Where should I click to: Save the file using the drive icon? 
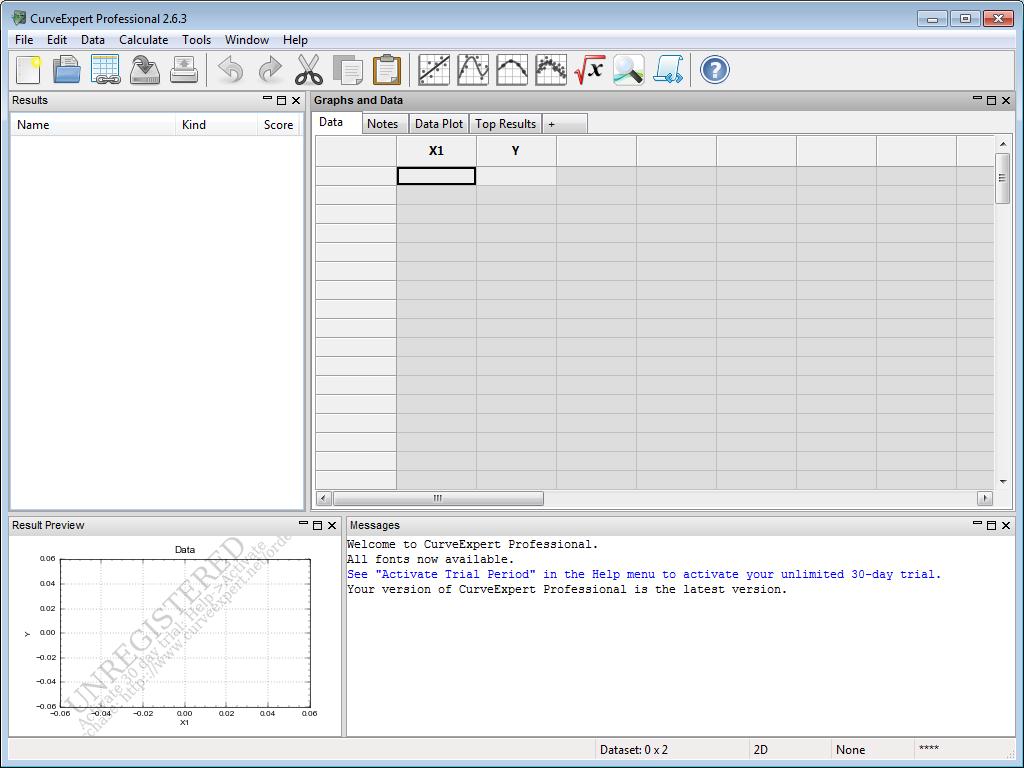point(145,69)
